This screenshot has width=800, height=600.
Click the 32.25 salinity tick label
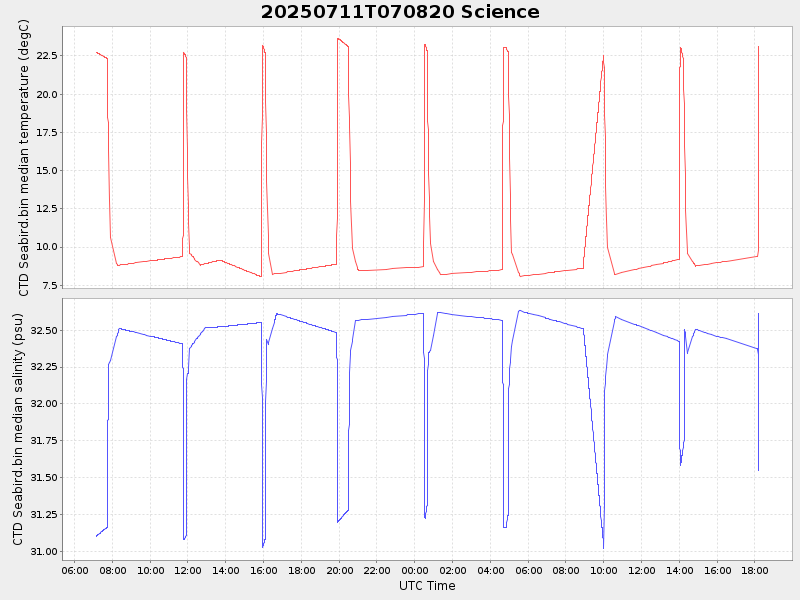click(x=44, y=367)
